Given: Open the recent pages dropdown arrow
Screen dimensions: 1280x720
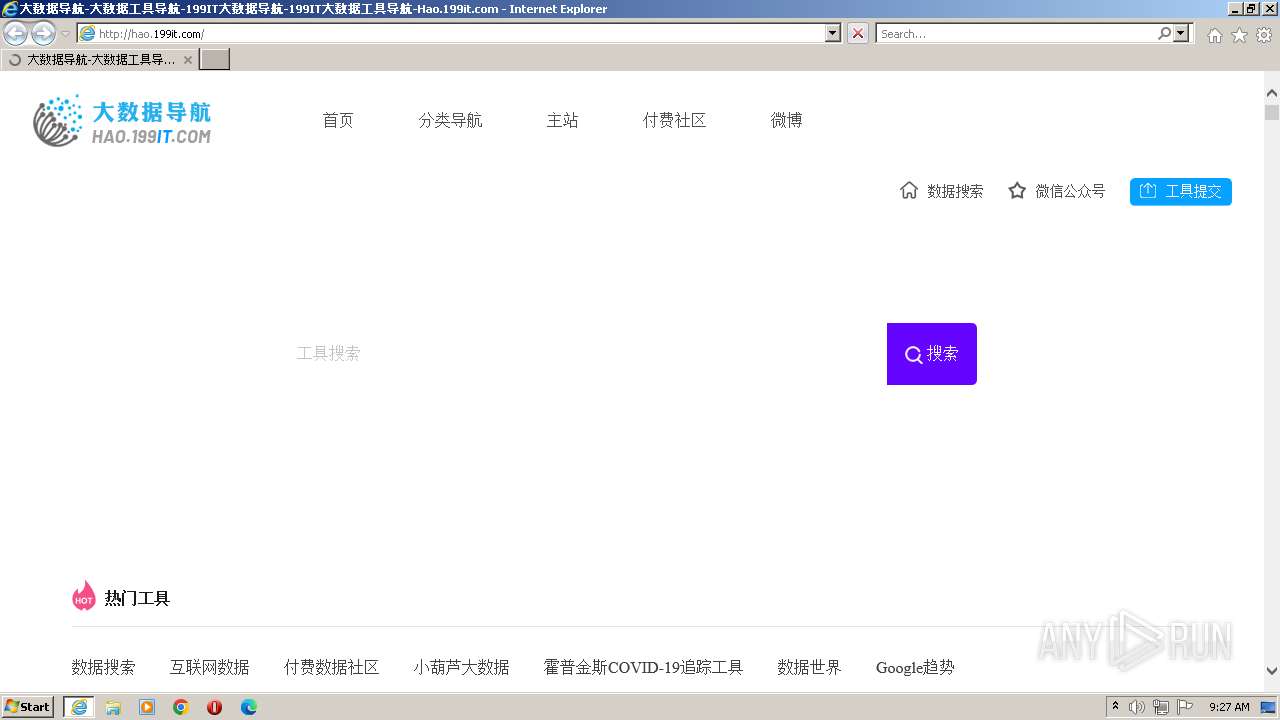Looking at the screenshot, I should tap(65, 34).
